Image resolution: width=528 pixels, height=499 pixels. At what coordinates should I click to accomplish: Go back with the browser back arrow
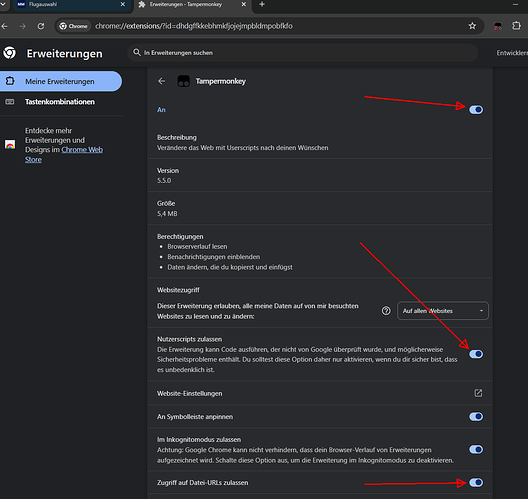tap(4, 26)
